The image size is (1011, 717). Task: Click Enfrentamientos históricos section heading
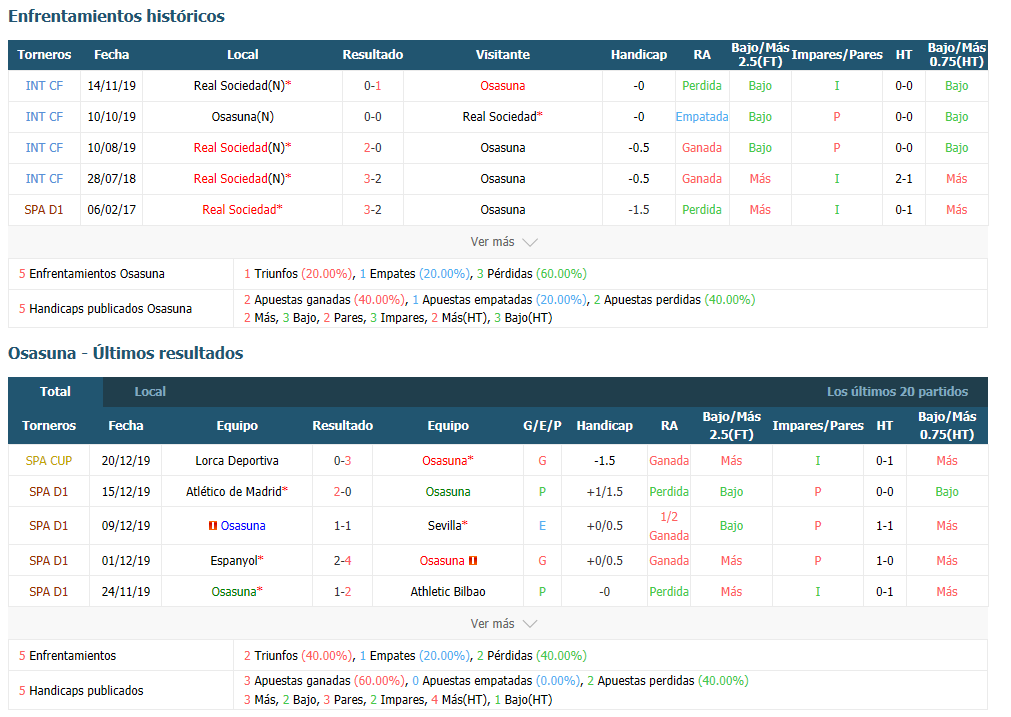(116, 16)
